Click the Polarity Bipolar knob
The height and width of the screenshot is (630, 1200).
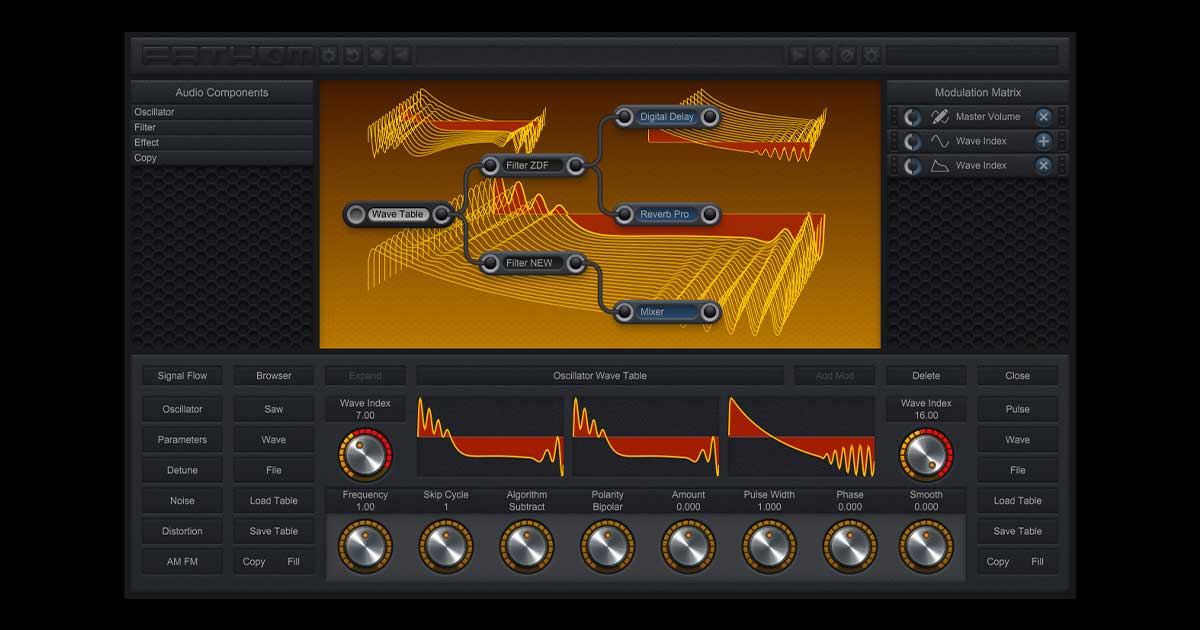click(x=607, y=546)
